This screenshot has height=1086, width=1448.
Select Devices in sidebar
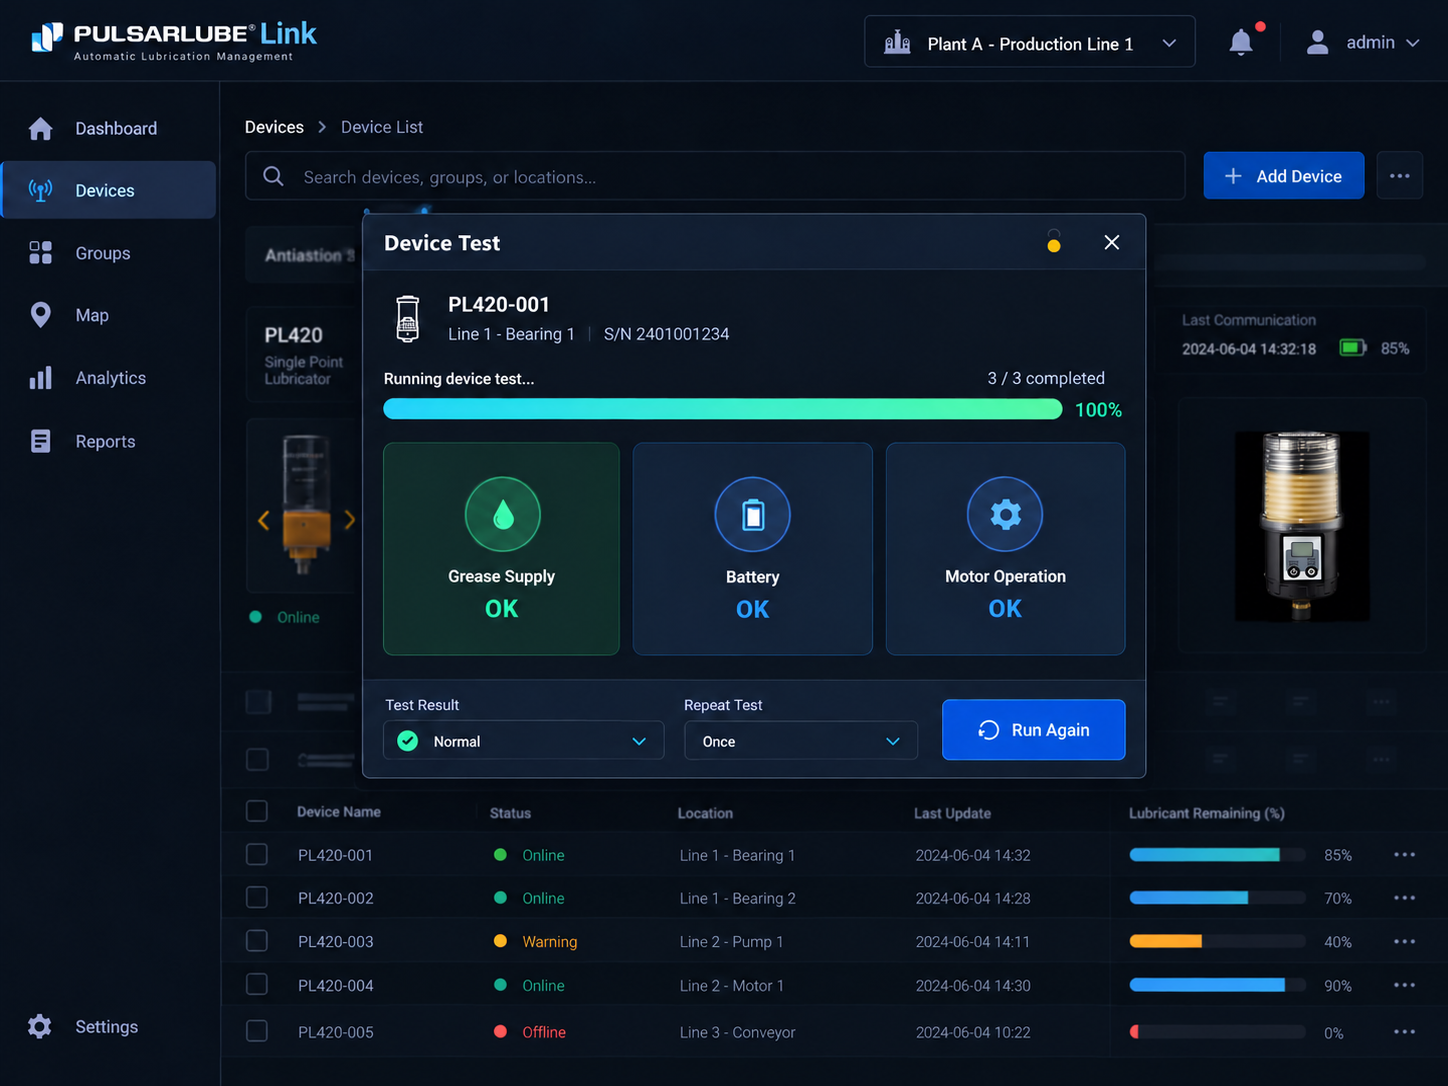pyautogui.click(x=108, y=190)
